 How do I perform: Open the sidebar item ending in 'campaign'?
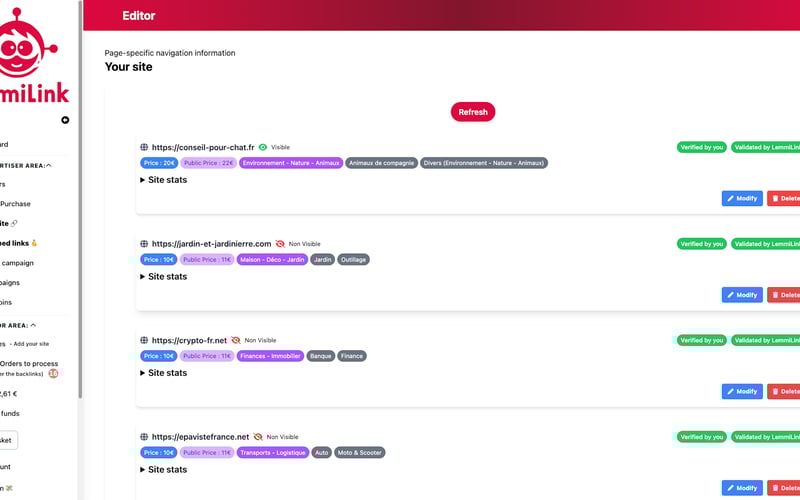(17, 263)
